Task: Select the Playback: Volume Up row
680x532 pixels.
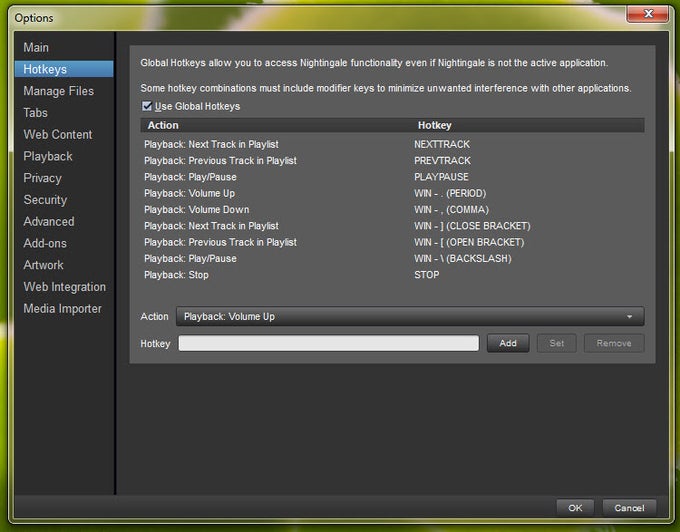Action: [x=392, y=193]
